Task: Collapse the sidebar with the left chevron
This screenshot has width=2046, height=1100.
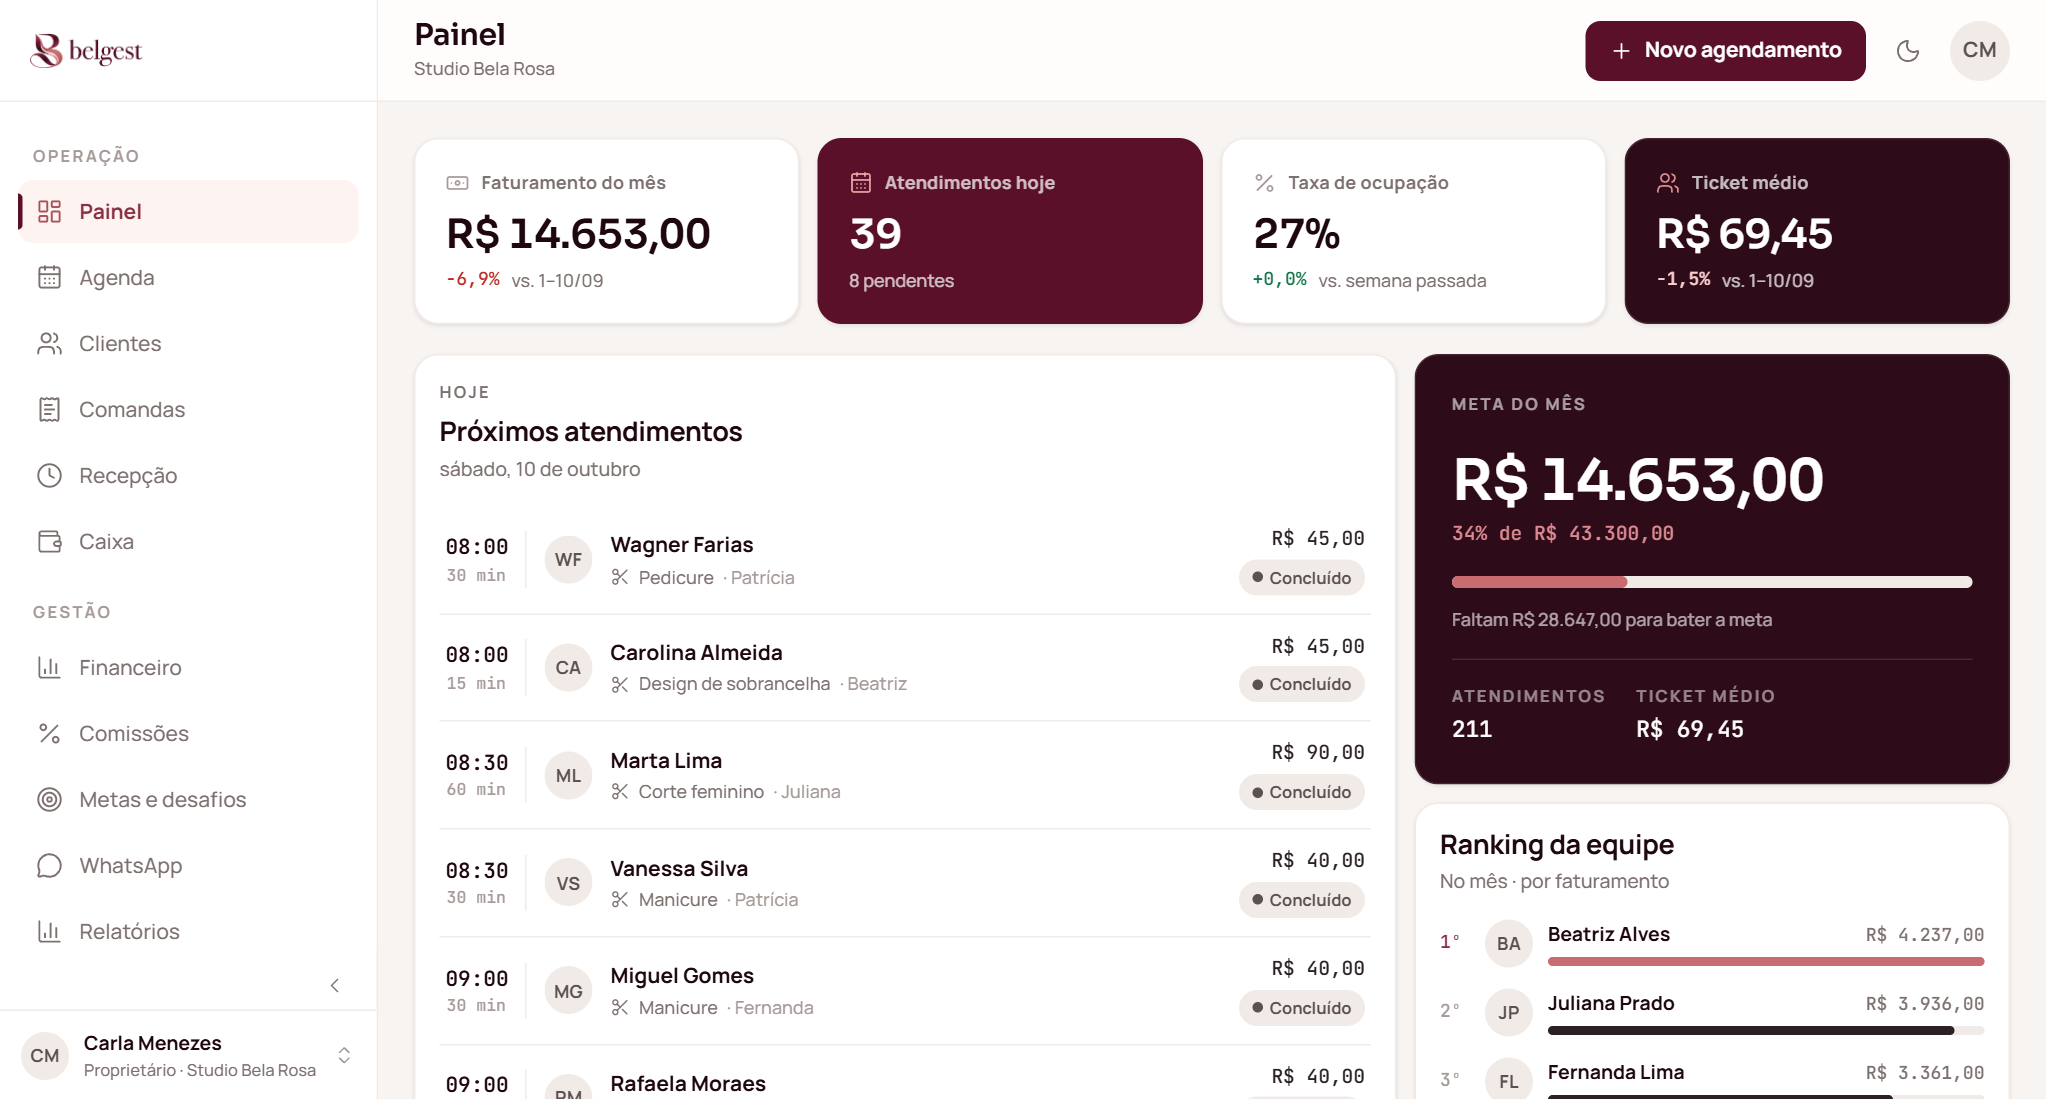Action: coord(335,985)
